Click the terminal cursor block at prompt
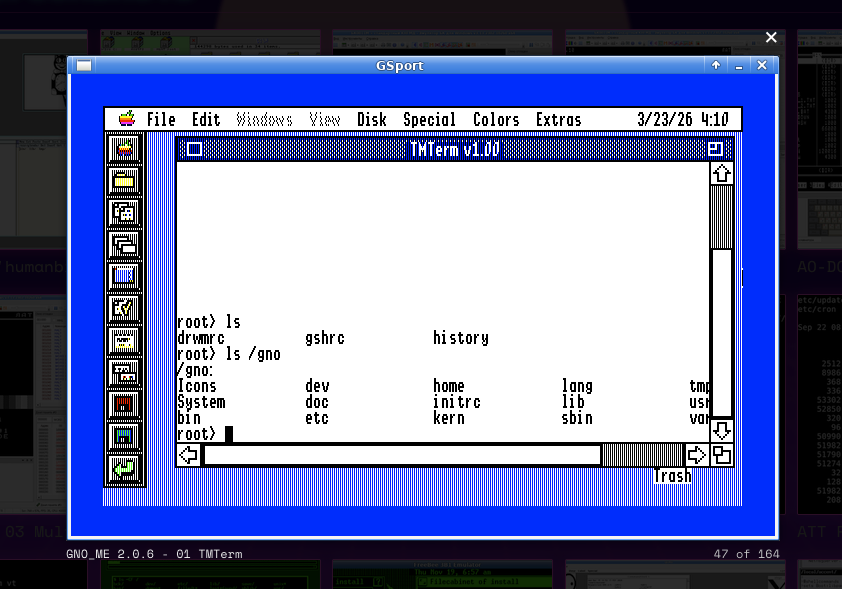842x589 pixels. [x=229, y=434]
